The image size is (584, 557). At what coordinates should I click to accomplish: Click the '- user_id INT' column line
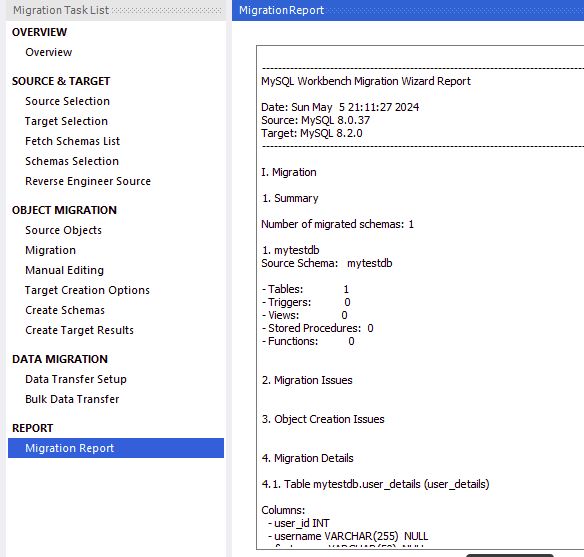click(x=298, y=523)
